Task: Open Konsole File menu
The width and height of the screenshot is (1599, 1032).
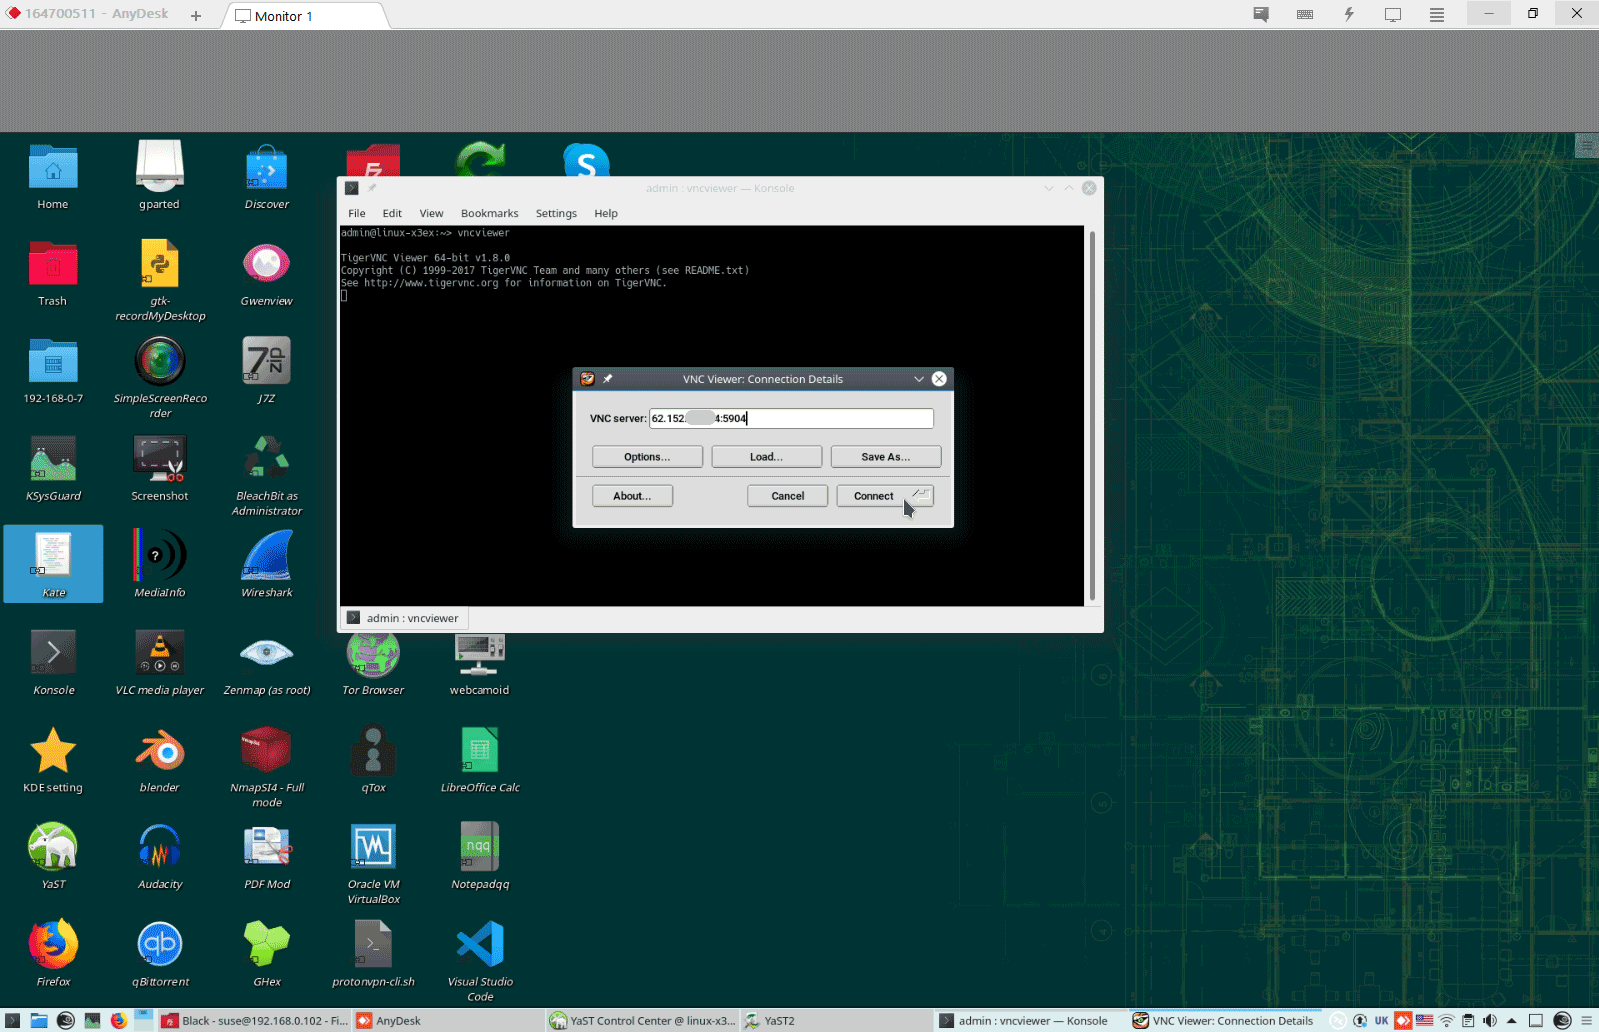Action: point(357,213)
